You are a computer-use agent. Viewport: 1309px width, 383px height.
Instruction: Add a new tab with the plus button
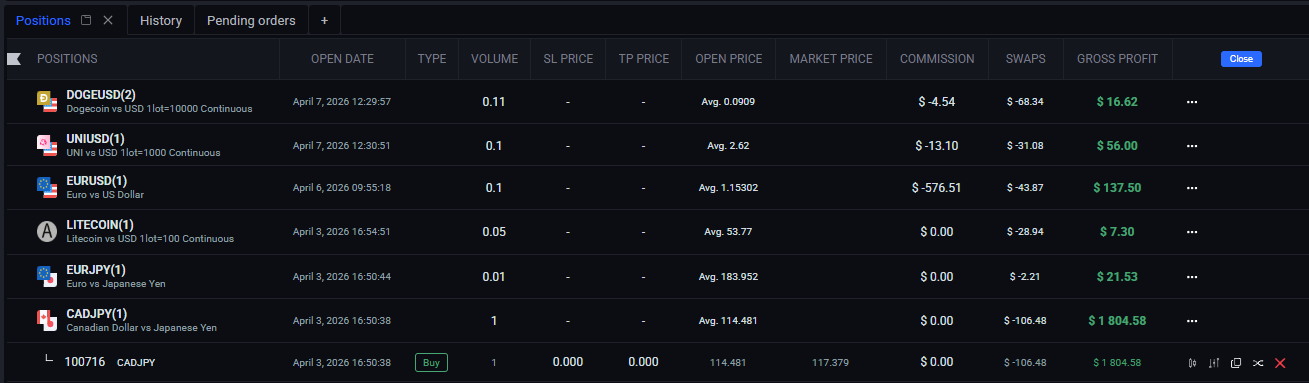(x=324, y=20)
